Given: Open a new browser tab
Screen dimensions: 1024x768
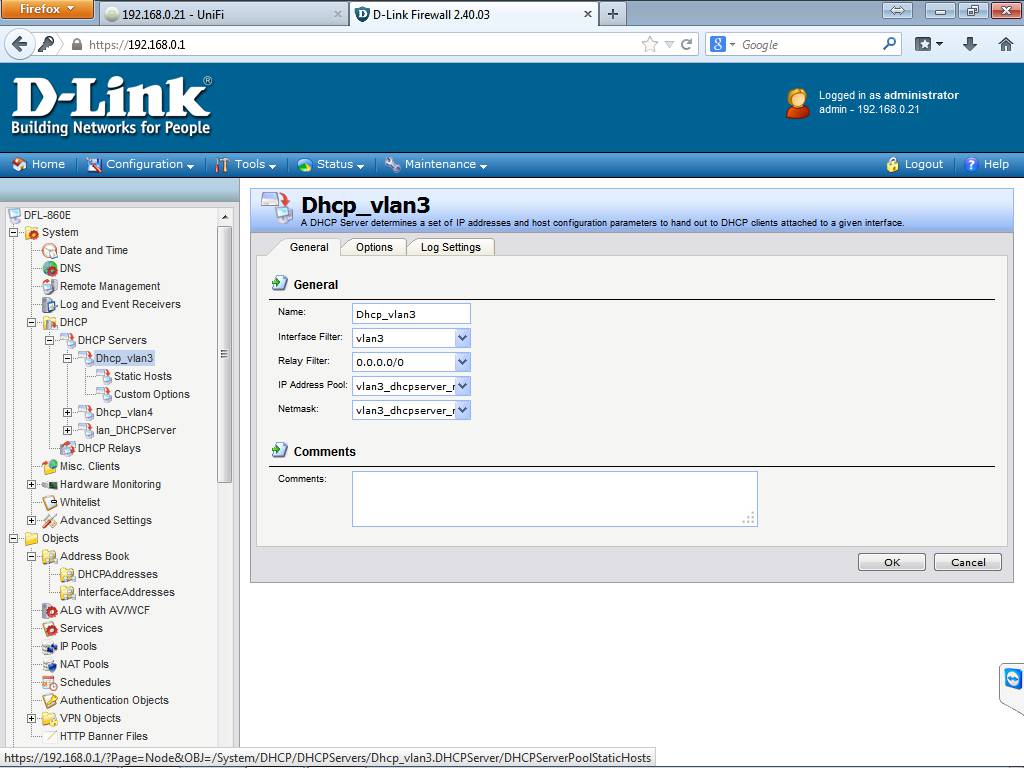Looking at the screenshot, I should click(x=613, y=14).
